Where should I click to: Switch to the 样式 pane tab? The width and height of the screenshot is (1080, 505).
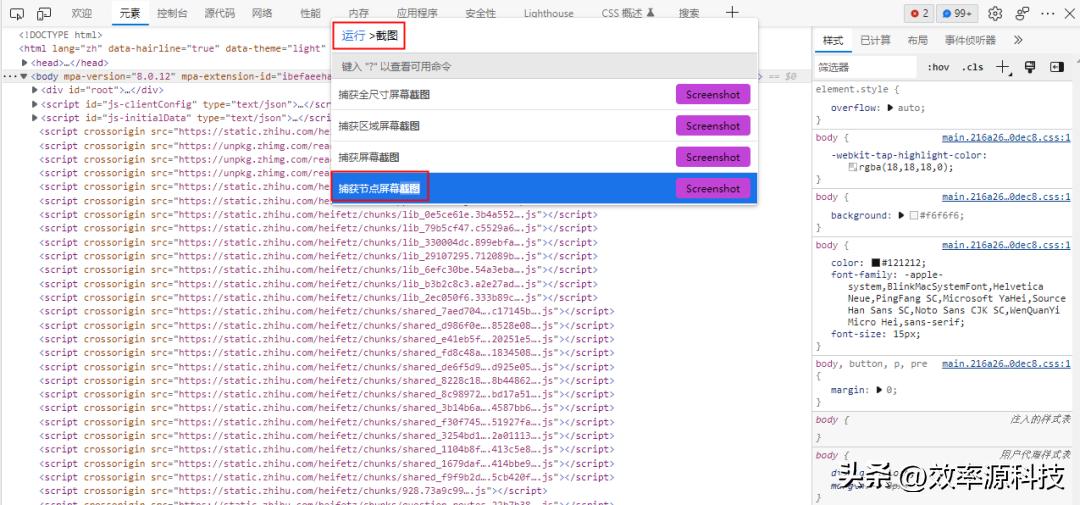(833, 41)
